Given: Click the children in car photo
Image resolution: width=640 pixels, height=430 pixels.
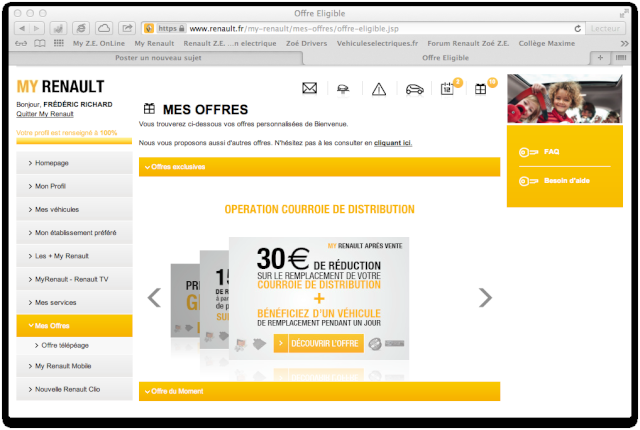Looking at the screenshot, I should pos(564,99).
